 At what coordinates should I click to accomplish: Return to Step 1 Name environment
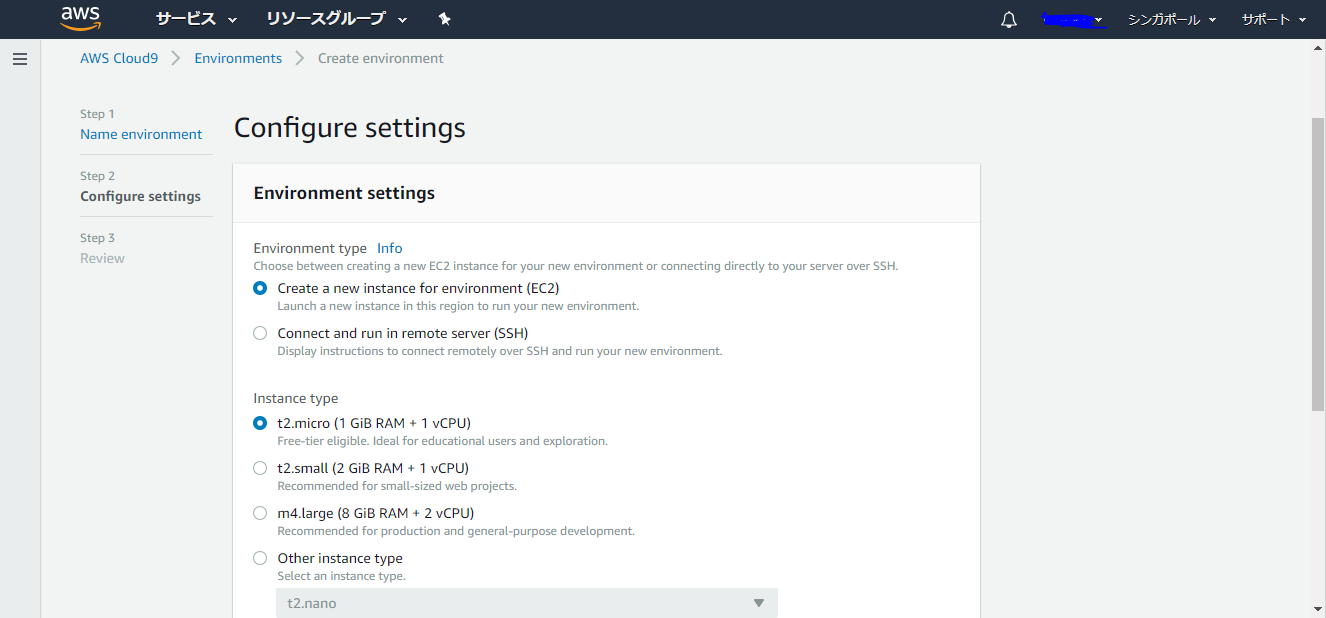(141, 134)
